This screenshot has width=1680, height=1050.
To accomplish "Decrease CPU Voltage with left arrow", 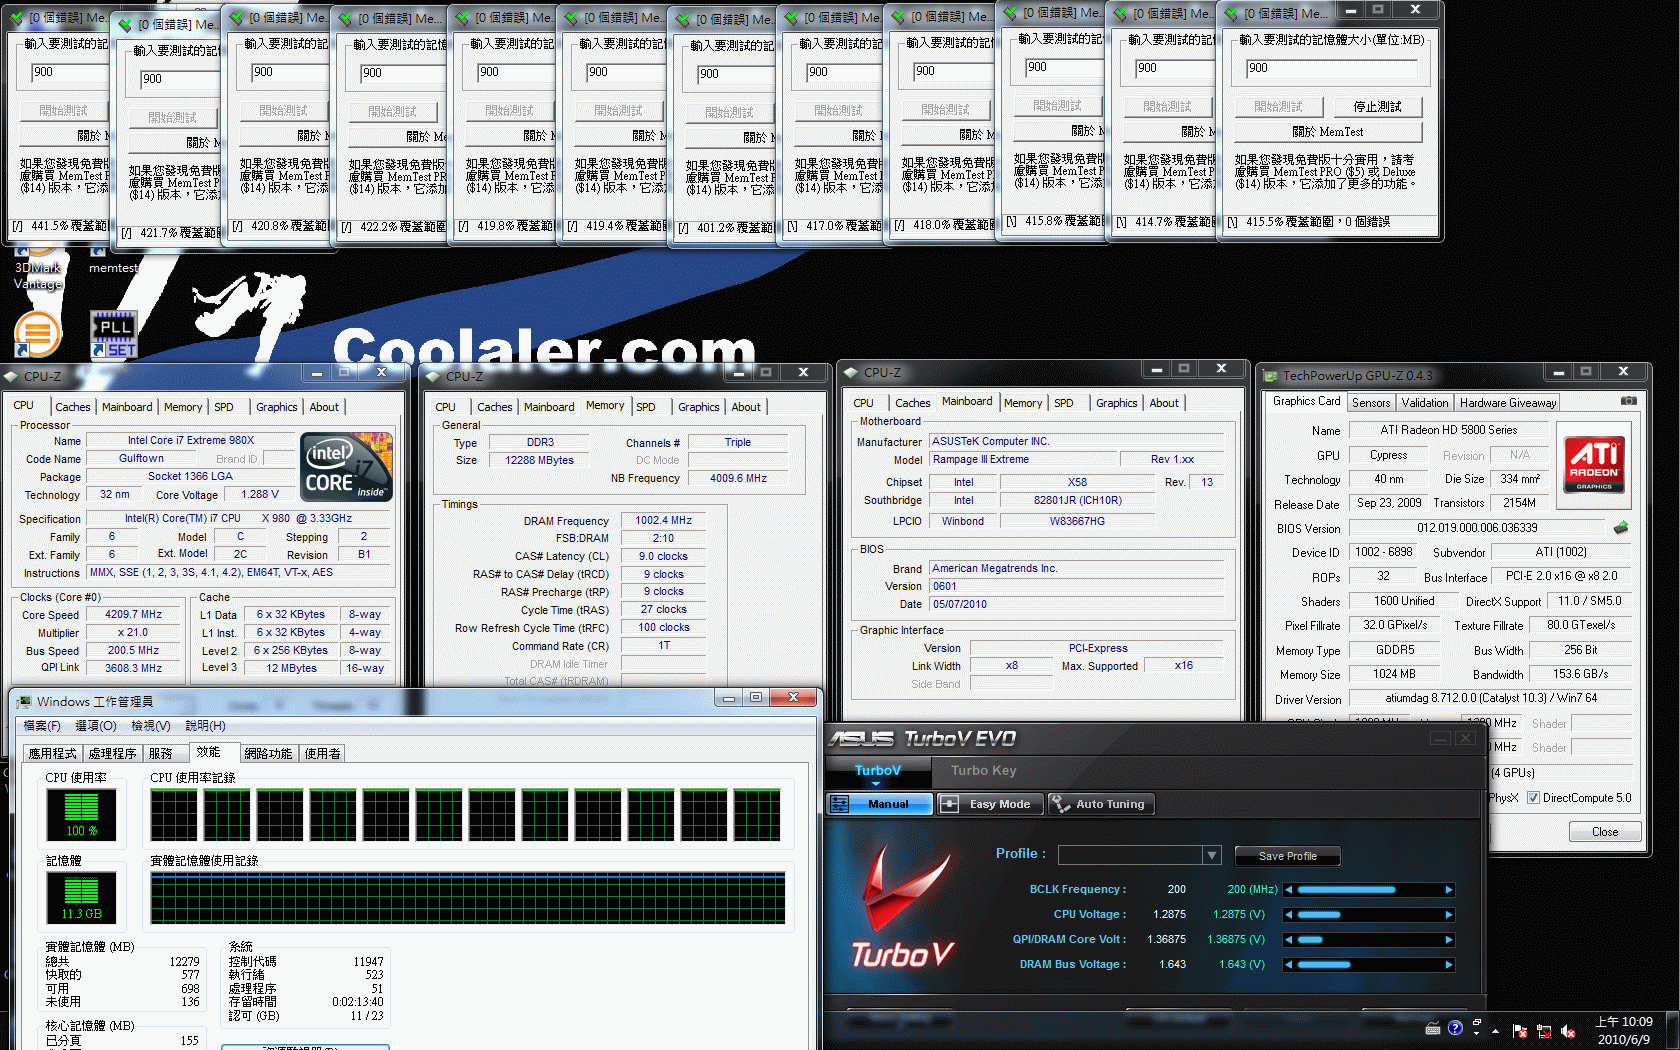I will click(x=1289, y=914).
